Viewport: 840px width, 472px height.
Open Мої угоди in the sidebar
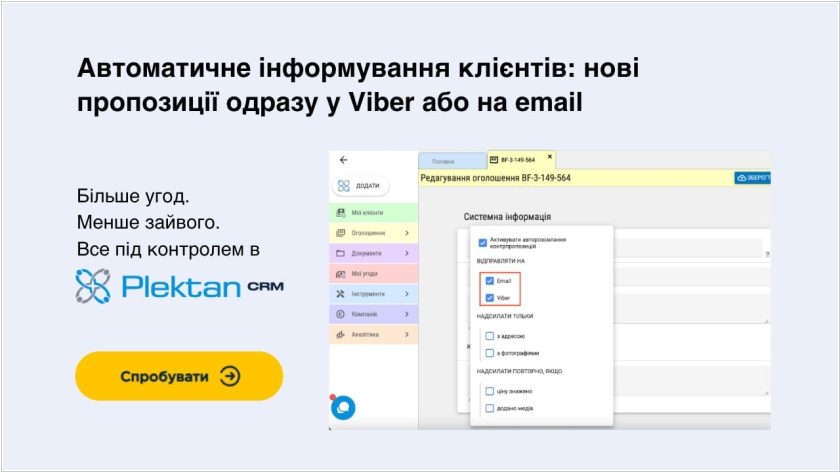[373, 274]
